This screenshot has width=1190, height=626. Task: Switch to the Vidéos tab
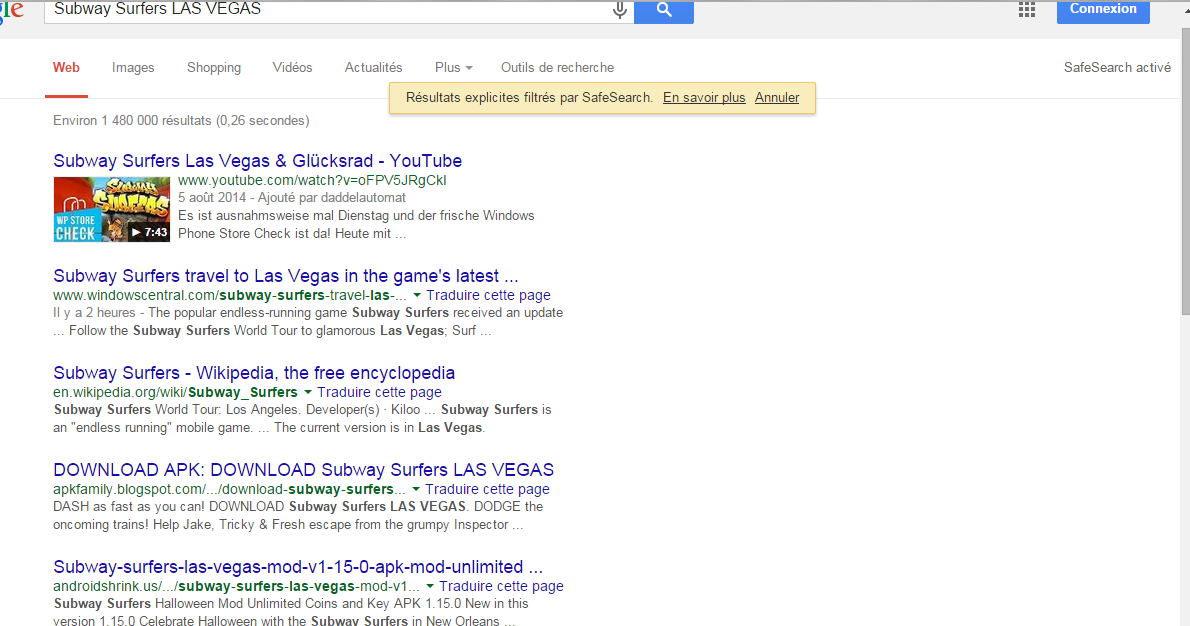(292, 68)
